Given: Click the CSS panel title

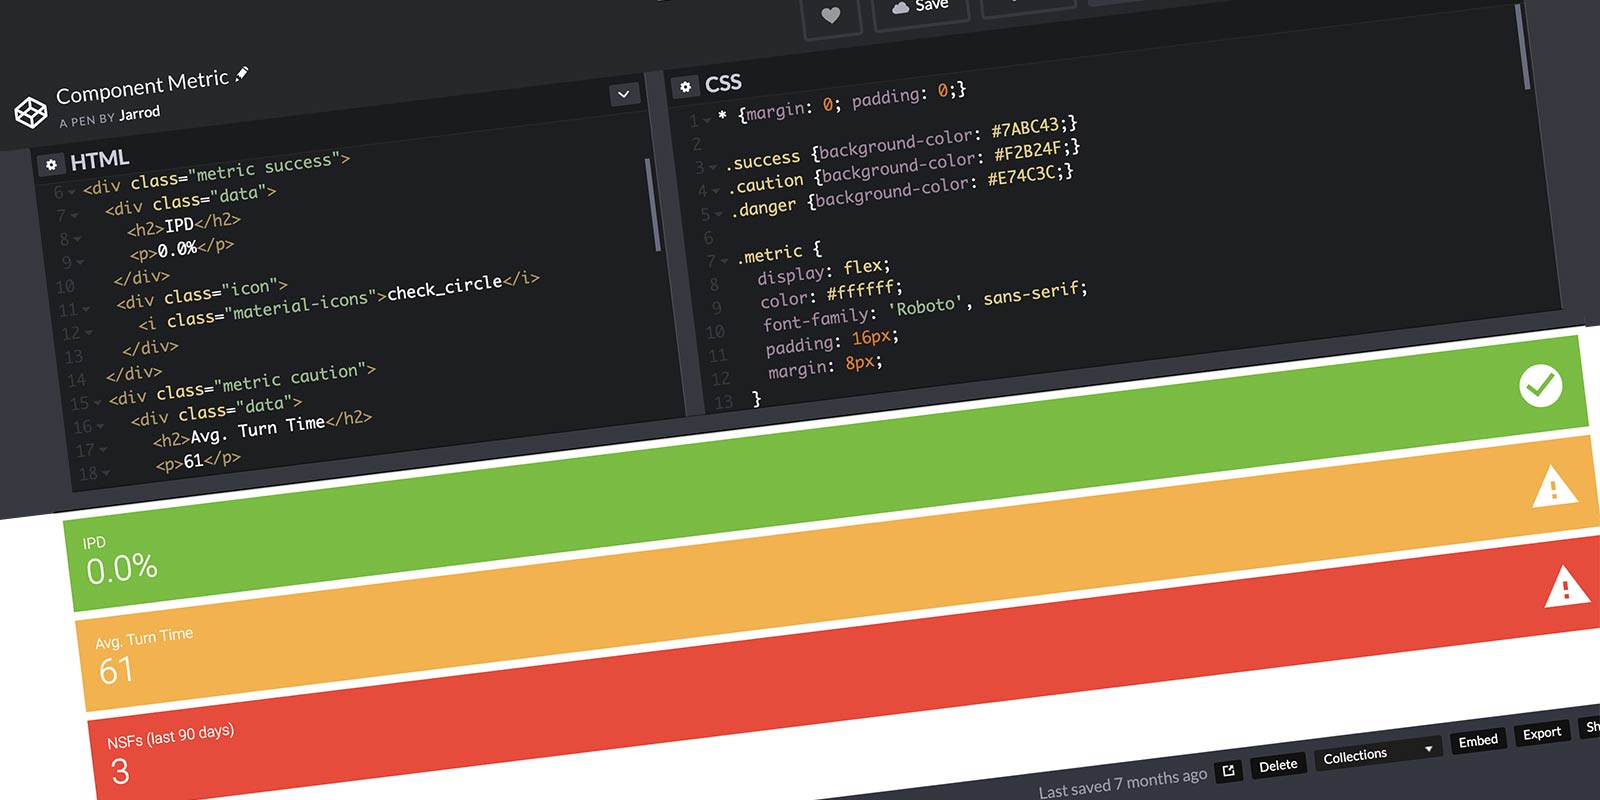Looking at the screenshot, I should tap(723, 83).
